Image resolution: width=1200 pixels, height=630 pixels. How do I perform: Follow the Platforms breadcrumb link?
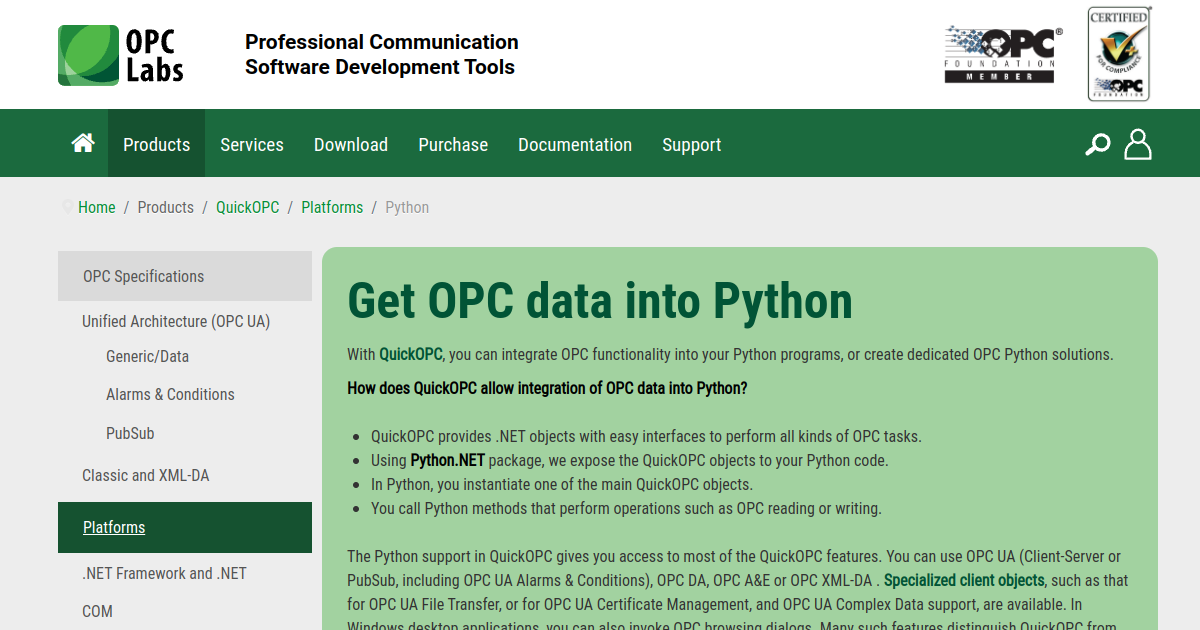[332, 207]
